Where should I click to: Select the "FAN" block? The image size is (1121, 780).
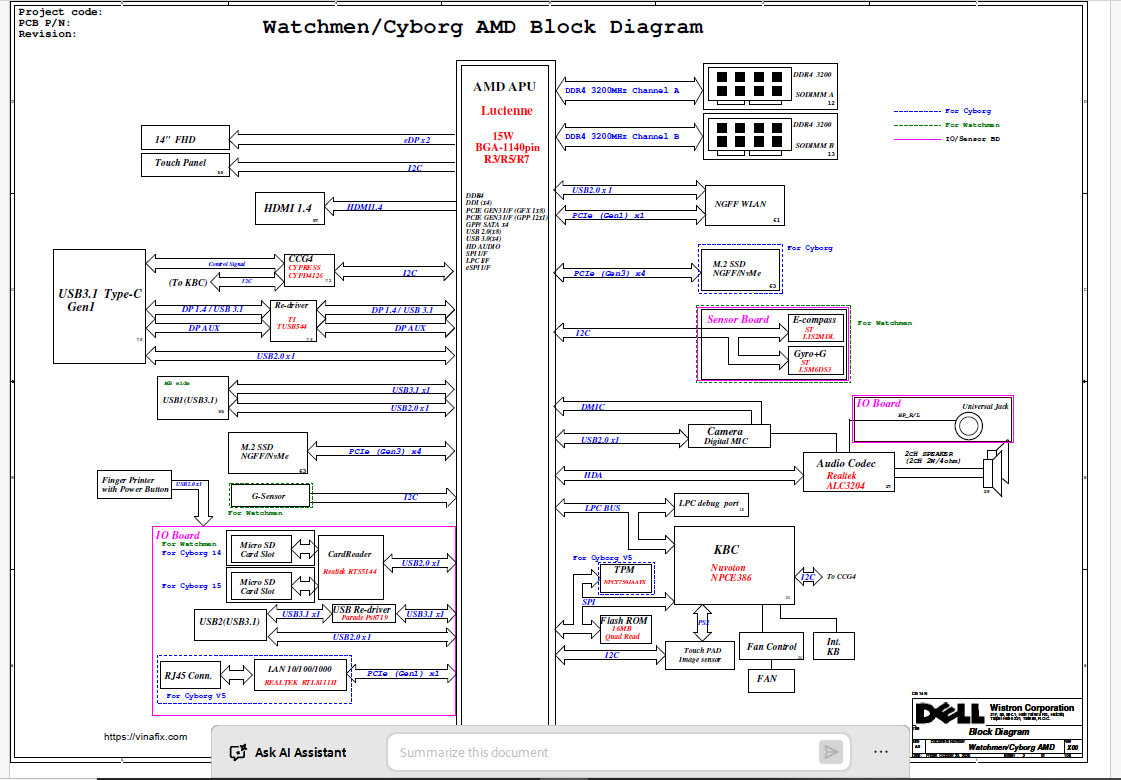771,680
